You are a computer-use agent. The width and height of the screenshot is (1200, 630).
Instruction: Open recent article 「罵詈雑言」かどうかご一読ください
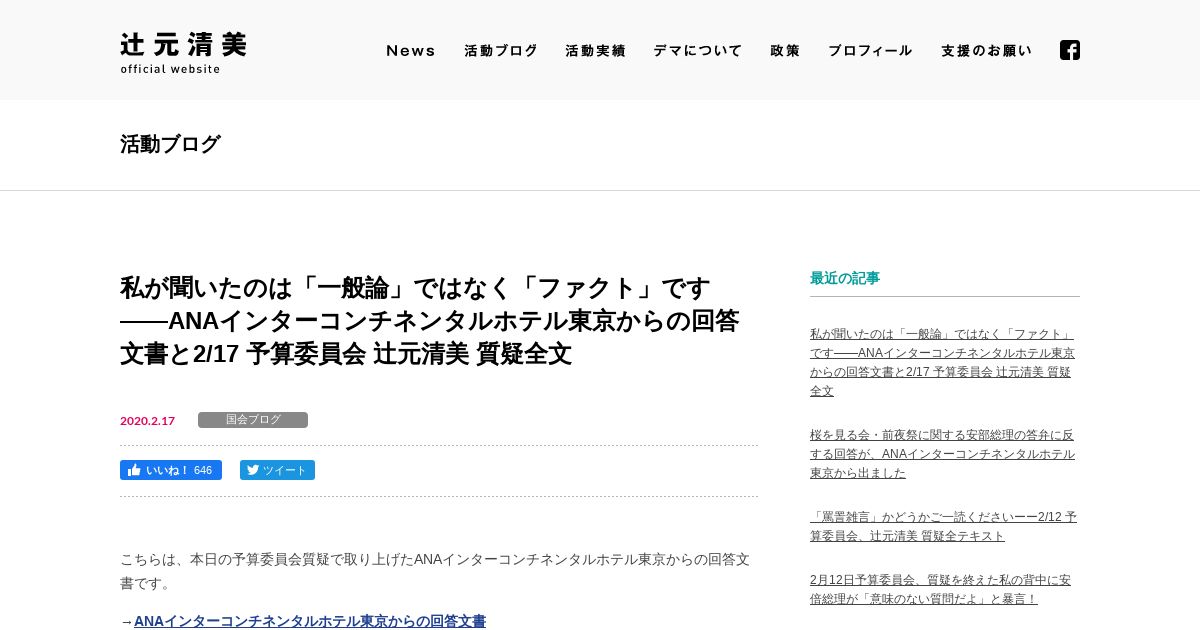point(943,526)
